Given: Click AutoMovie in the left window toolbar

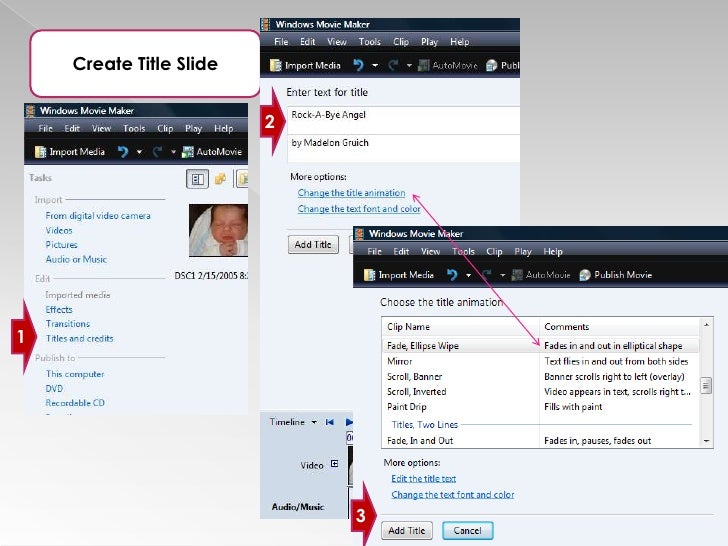Looking at the screenshot, I should point(212,152).
